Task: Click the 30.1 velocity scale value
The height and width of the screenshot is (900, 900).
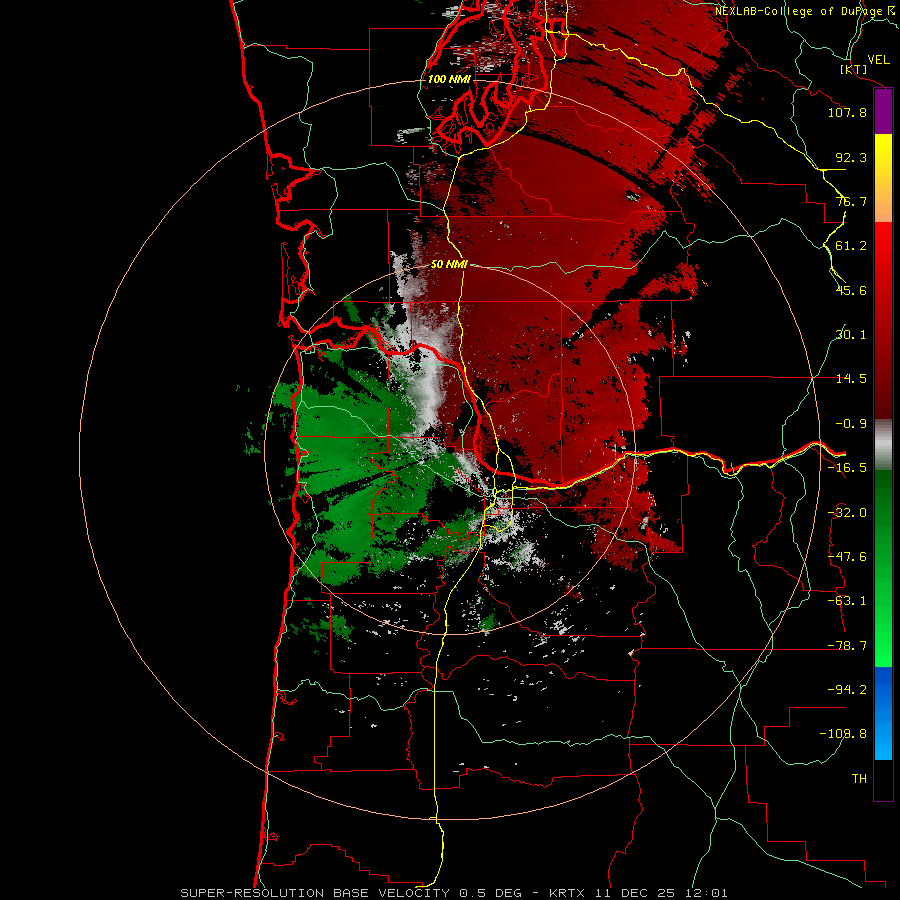Action: coord(851,335)
